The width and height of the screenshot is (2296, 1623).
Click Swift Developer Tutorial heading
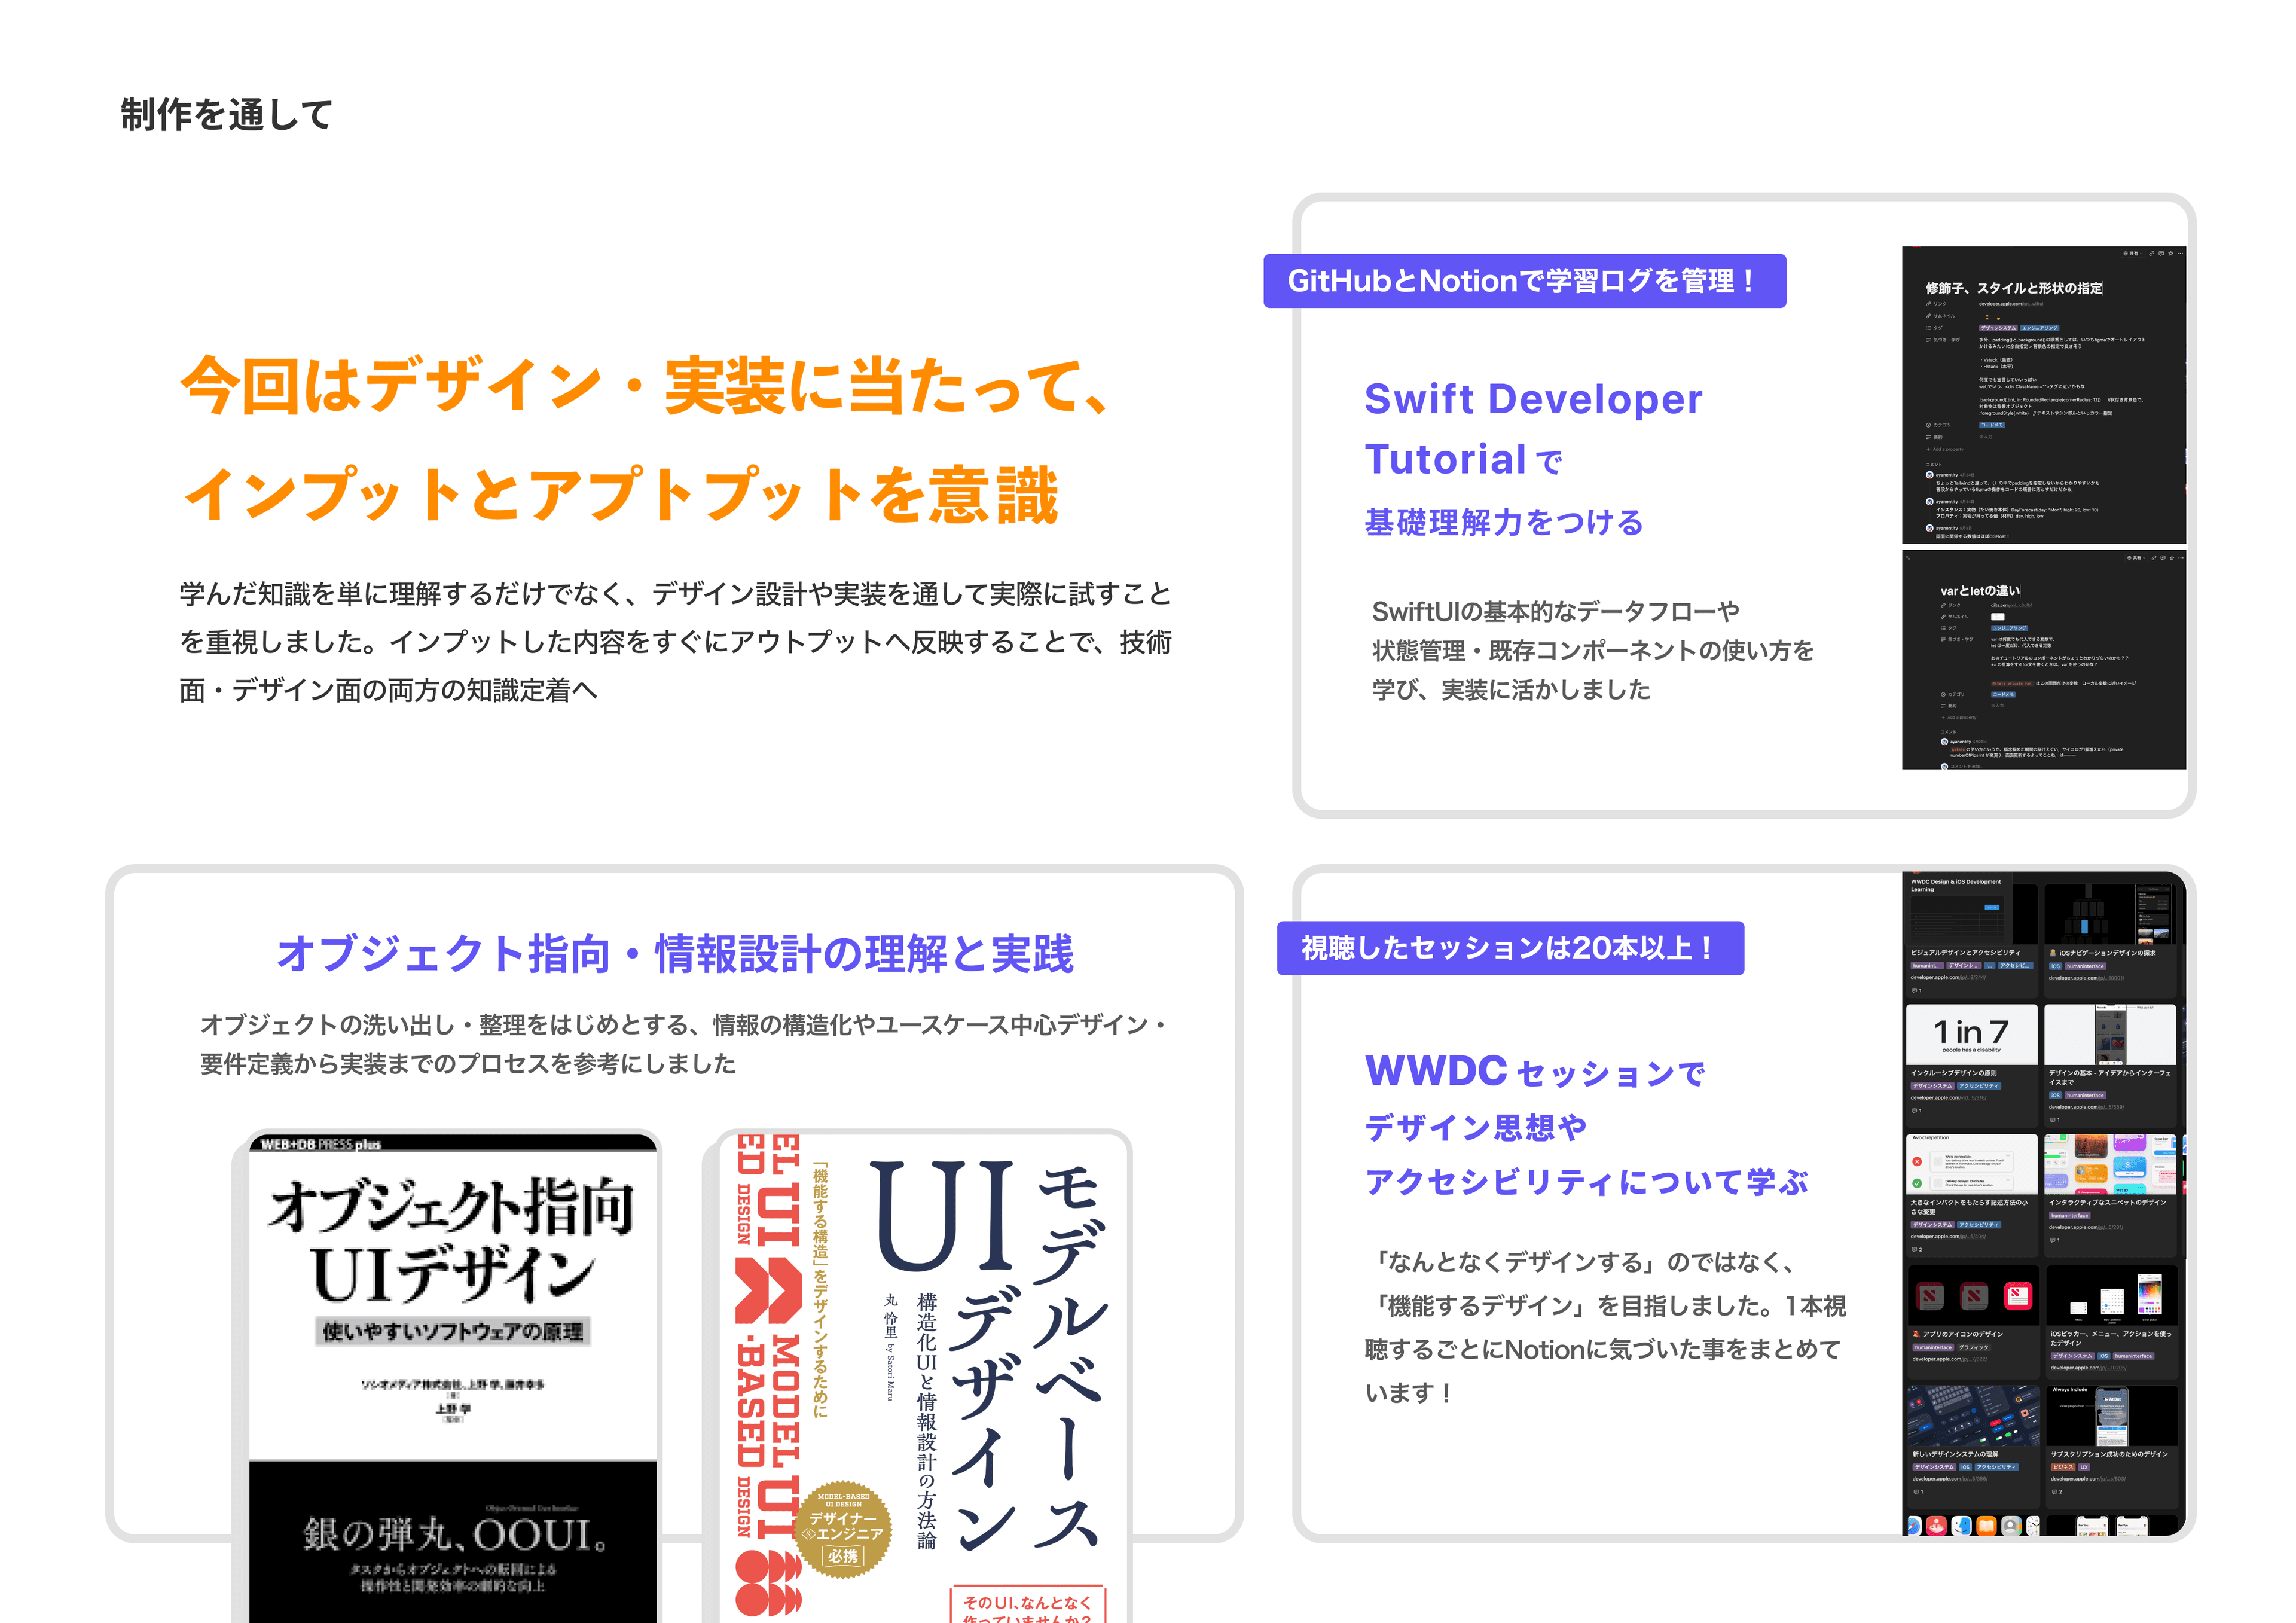(x=1533, y=430)
